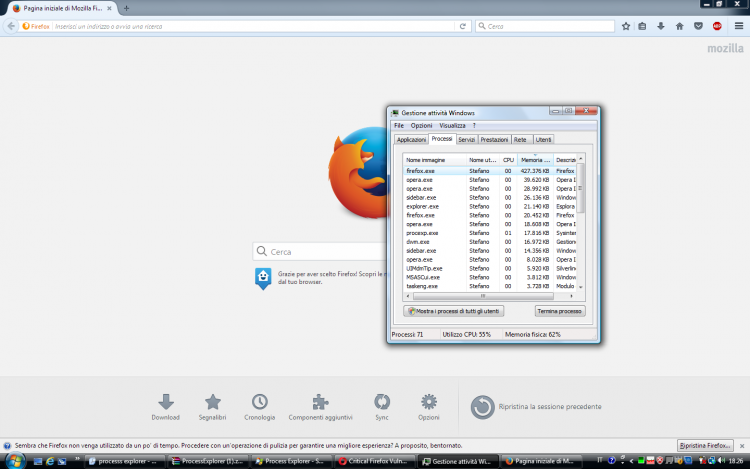Screen dimensions: 750x469
Task: Select procexp.exe process row
Action: [x=490, y=233]
